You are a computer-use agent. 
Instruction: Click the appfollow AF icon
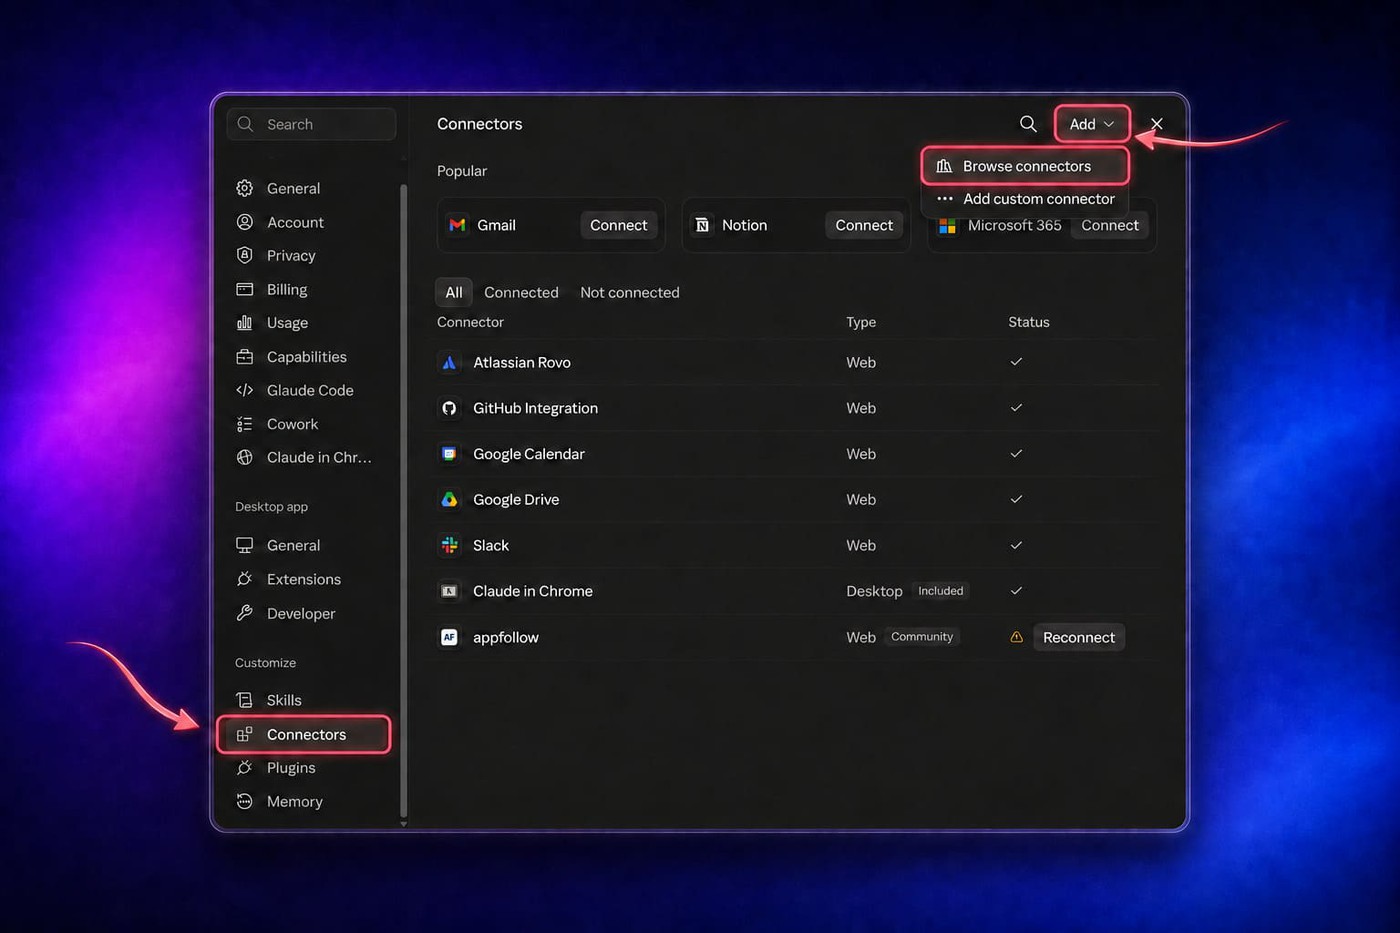(x=449, y=637)
